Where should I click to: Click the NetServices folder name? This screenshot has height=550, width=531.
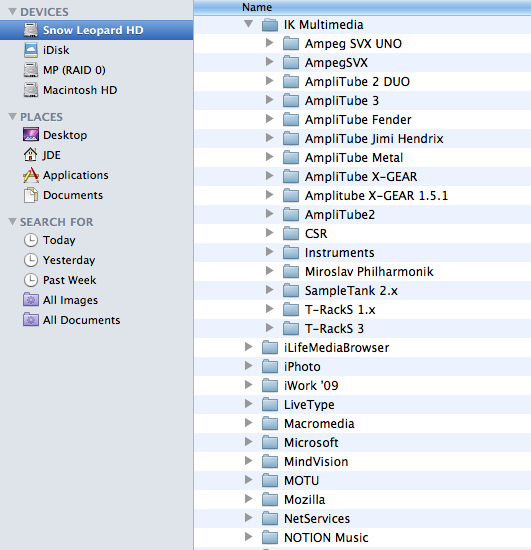pyautogui.click(x=317, y=518)
